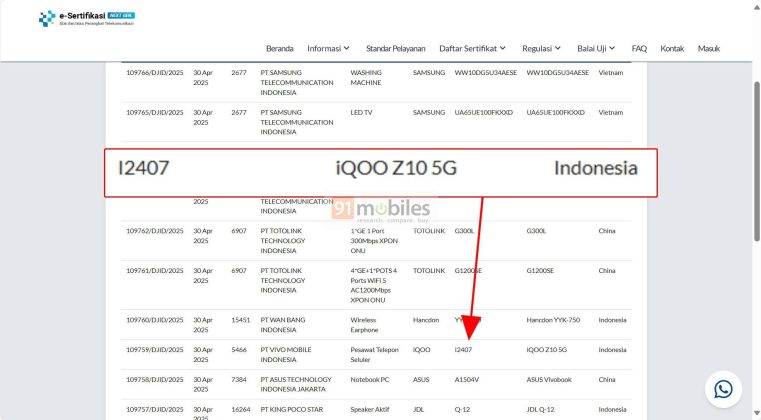Image resolution: width=761 pixels, height=420 pixels.
Task: Click the page vertical scrollbar
Action: coord(756,160)
